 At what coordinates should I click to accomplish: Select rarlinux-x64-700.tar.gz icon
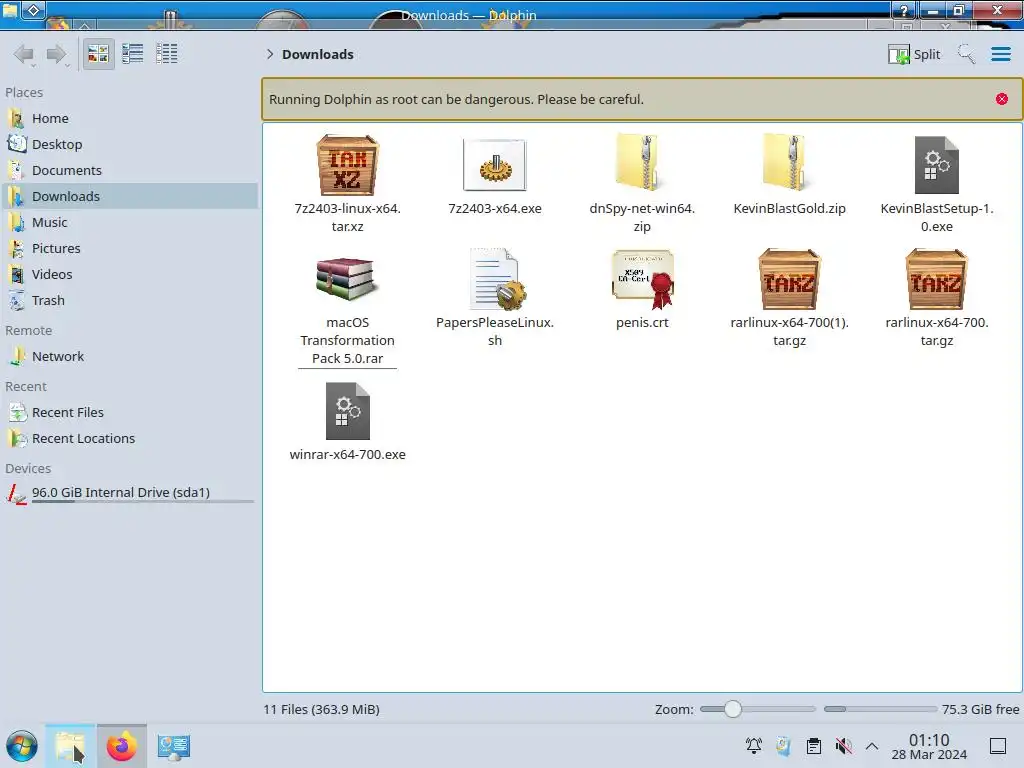pos(936,279)
